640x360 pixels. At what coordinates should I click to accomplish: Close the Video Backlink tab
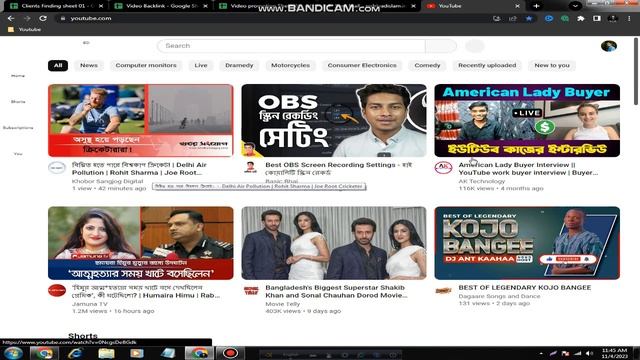(x=205, y=6)
